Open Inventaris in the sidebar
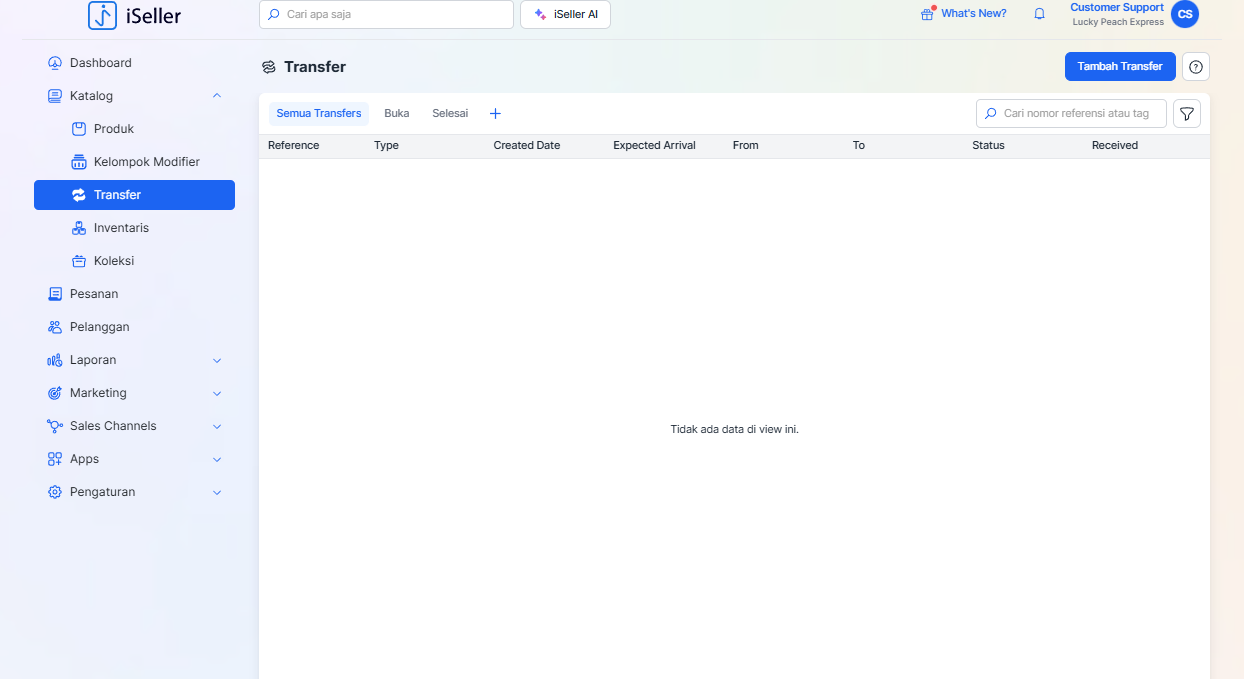This screenshot has width=1244, height=679. 121,228
